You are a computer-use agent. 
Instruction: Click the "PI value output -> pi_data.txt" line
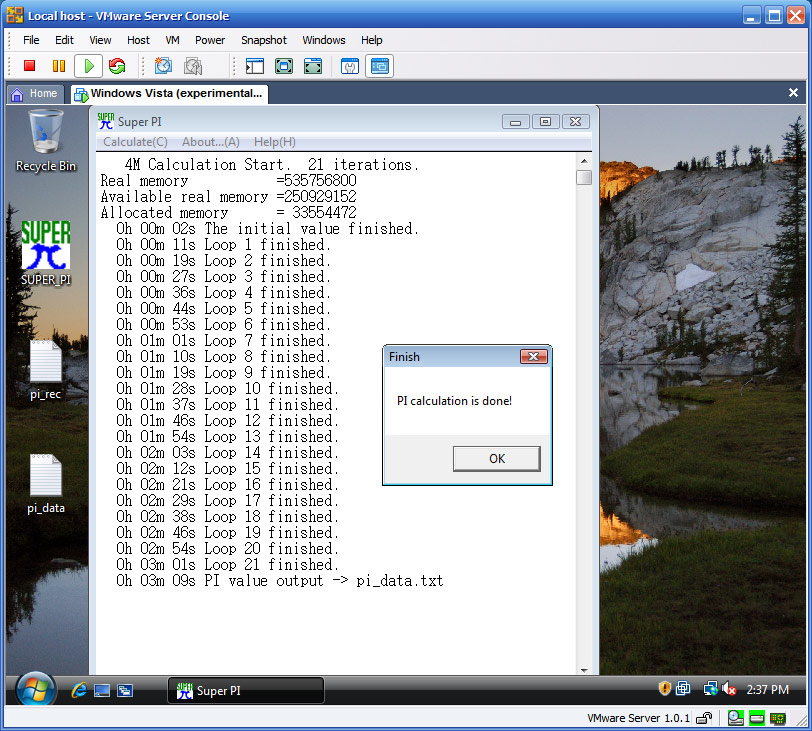coord(280,580)
